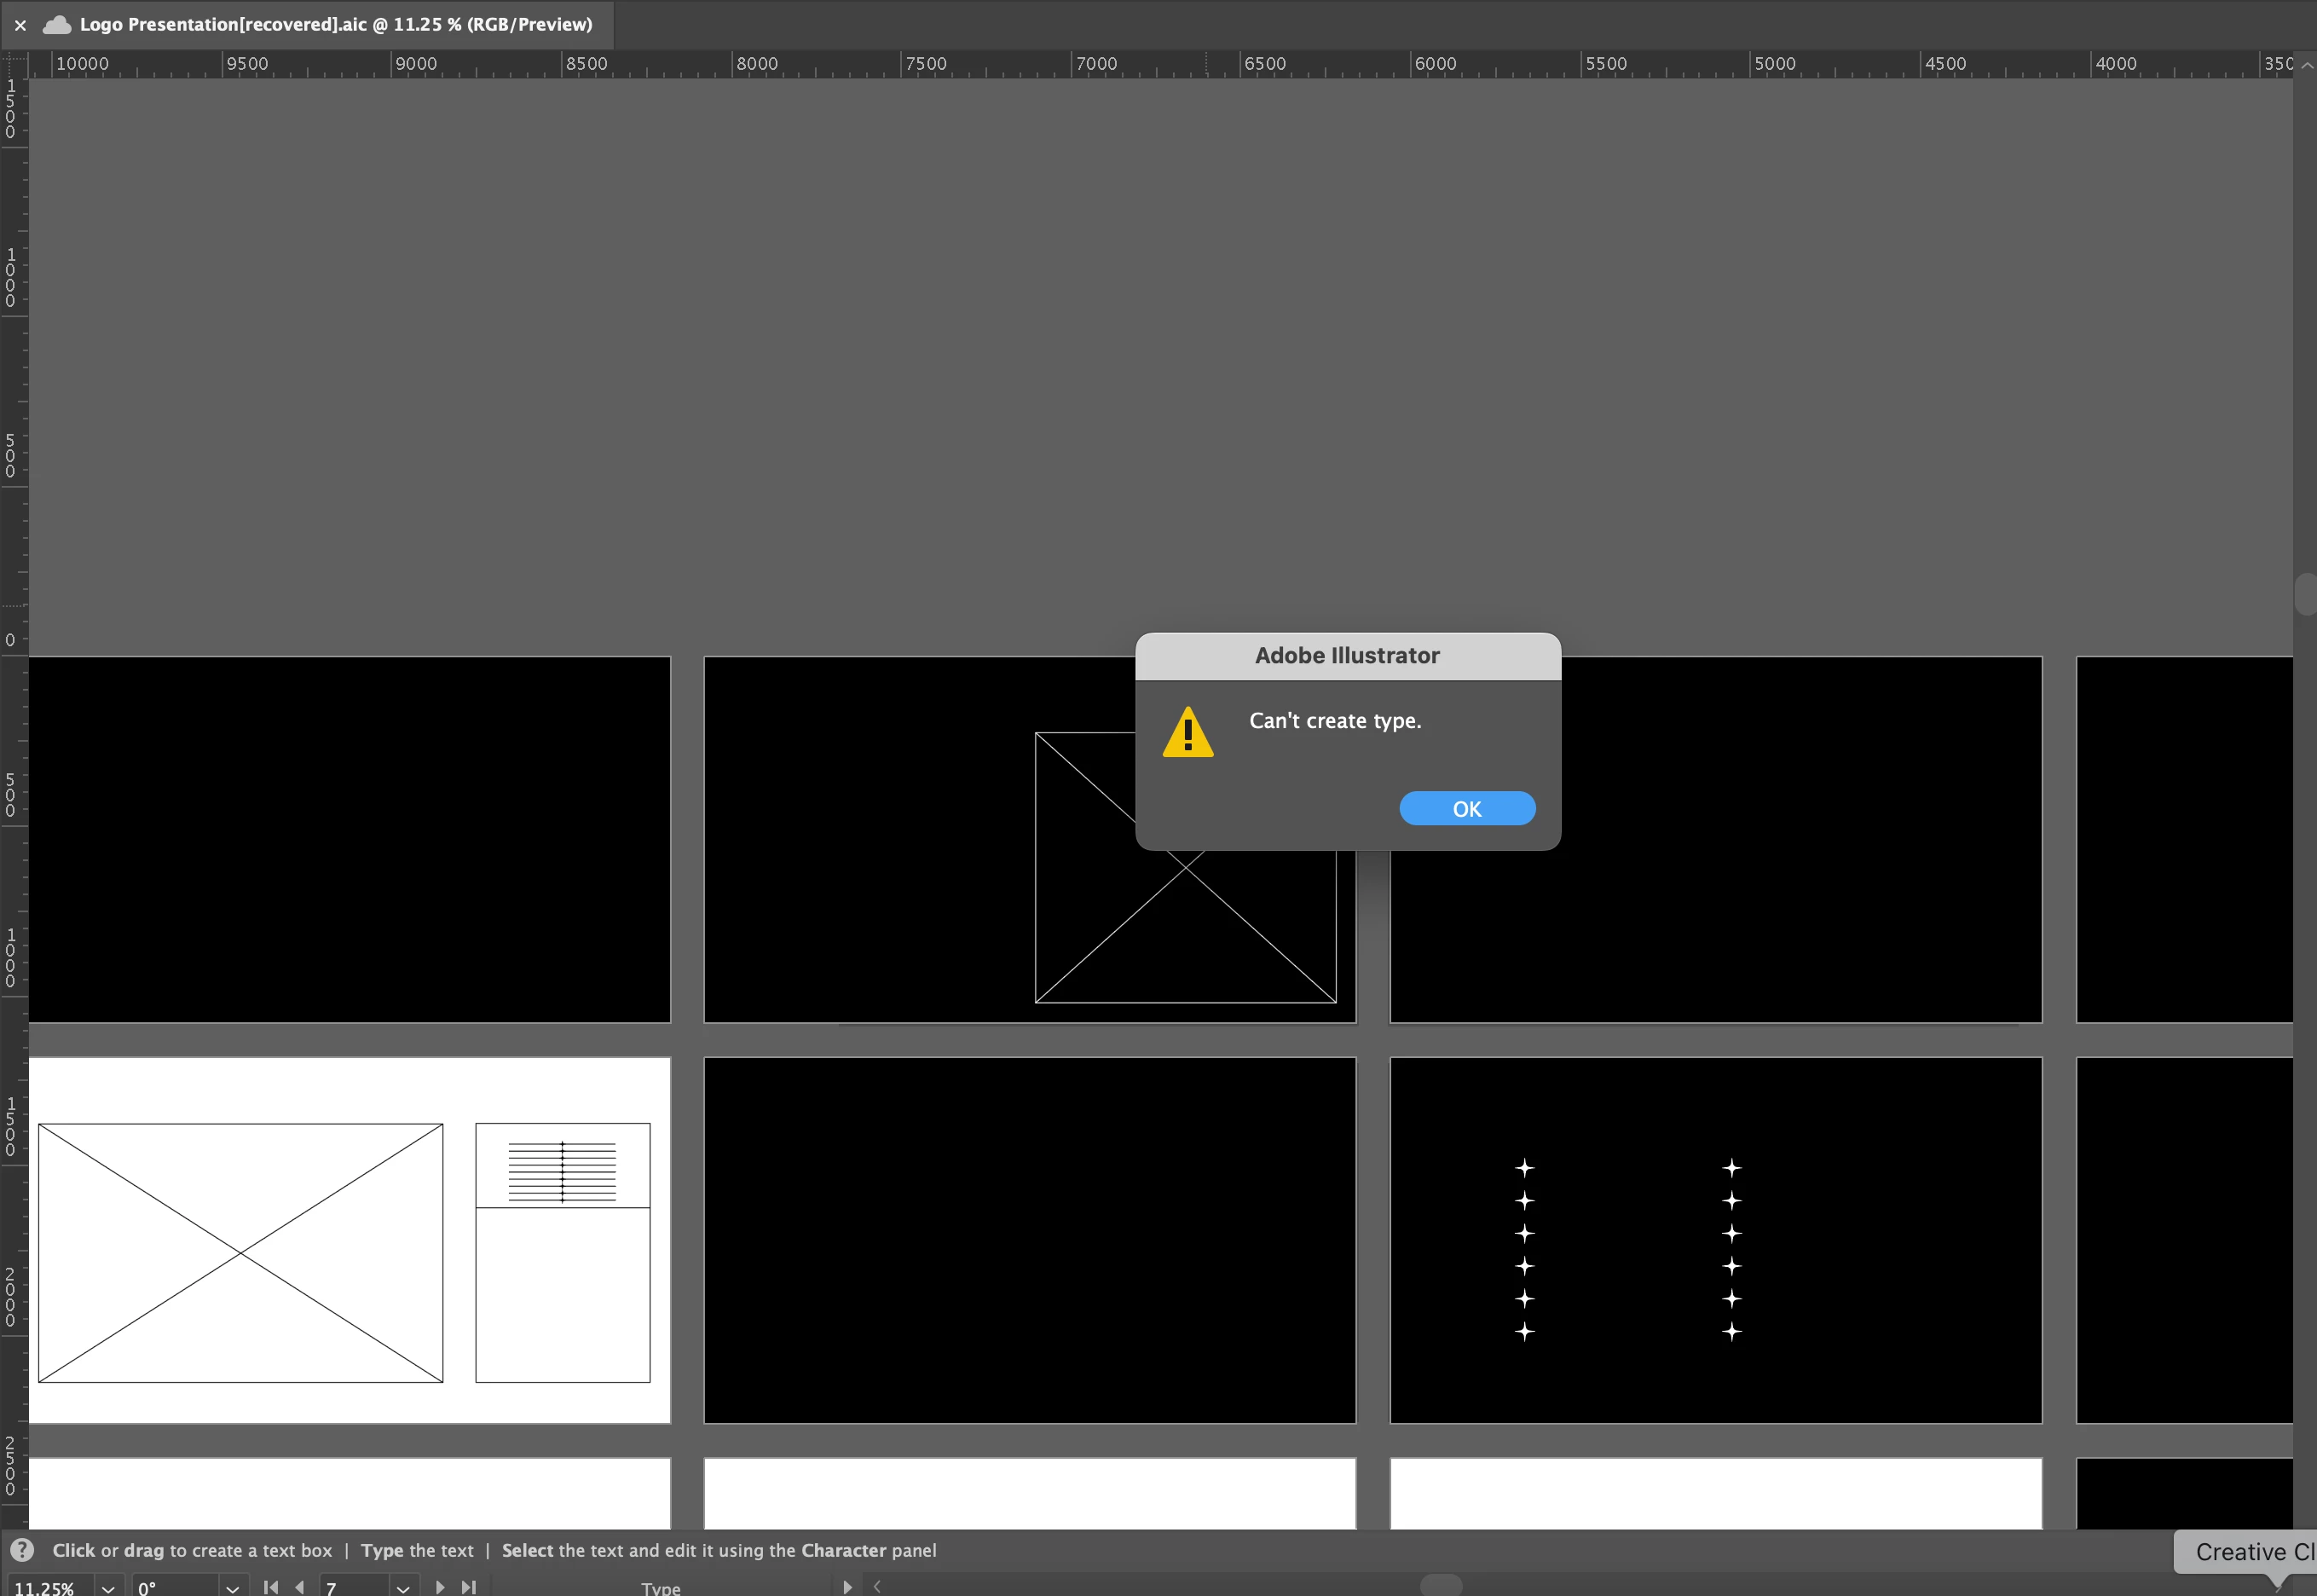Click the warning triangle icon in dialog
Screen dimensions: 2317x1596
1187,732
